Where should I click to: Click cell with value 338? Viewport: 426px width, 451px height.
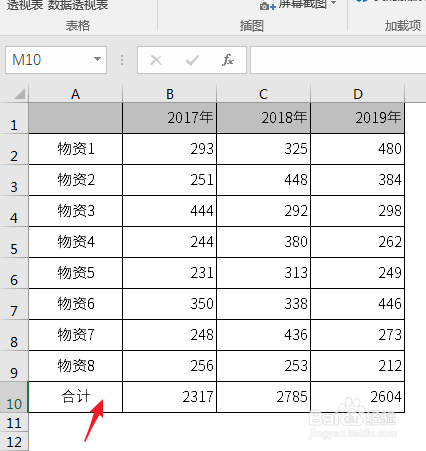tap(264, 304)
